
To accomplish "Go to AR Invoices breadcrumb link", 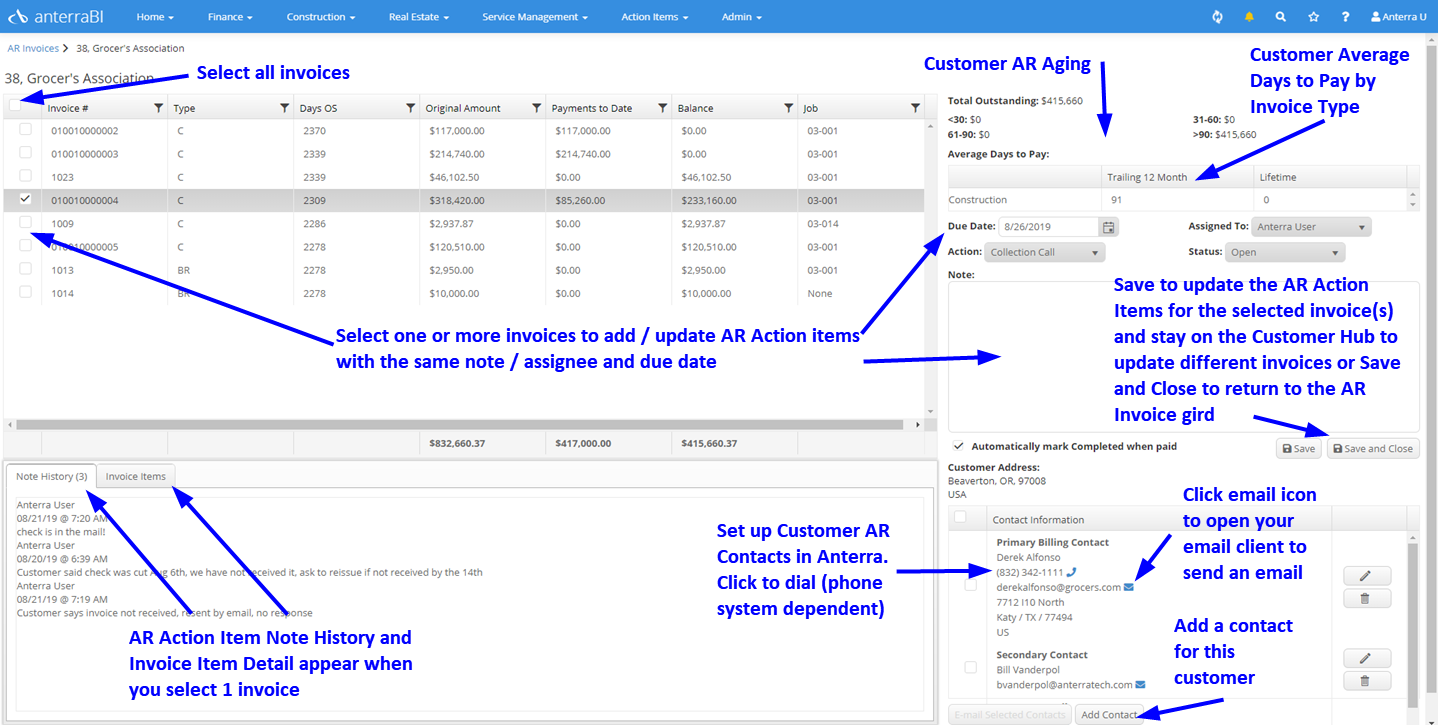I will 33,48.
